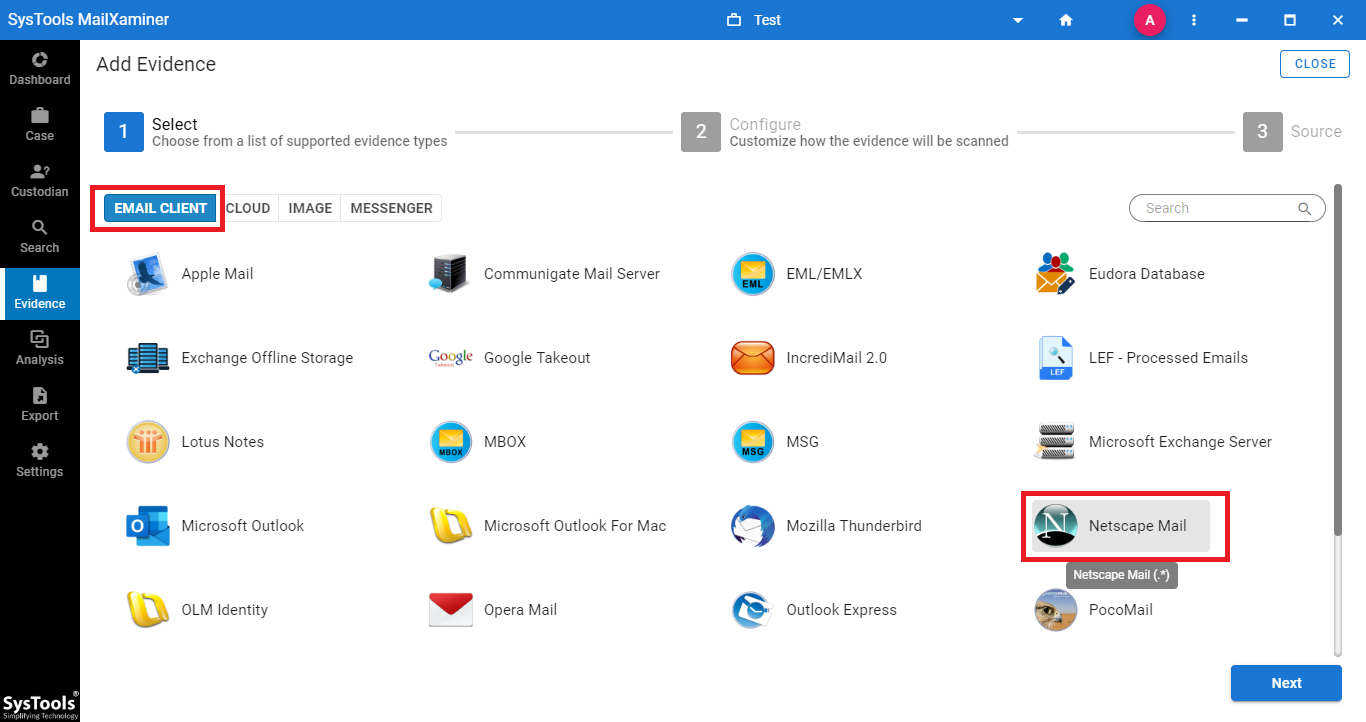Switch to the MESSENGER tab

(391, 208)
